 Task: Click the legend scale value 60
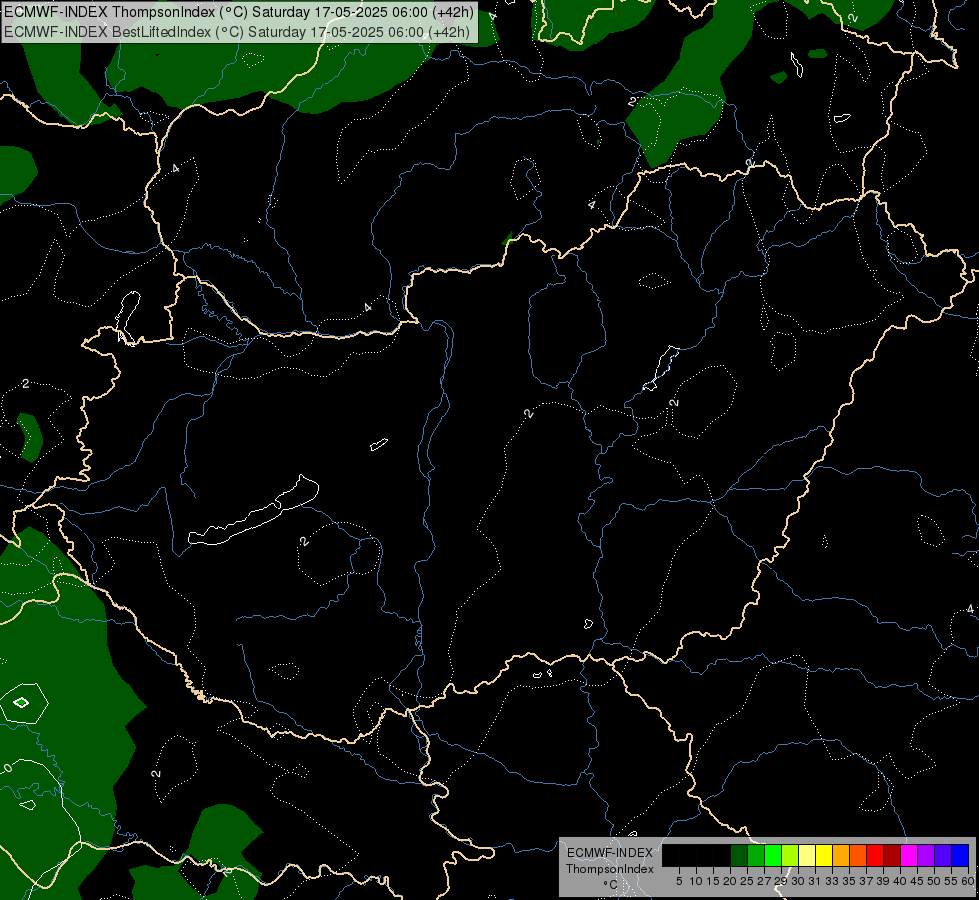[x=968, y=881]
